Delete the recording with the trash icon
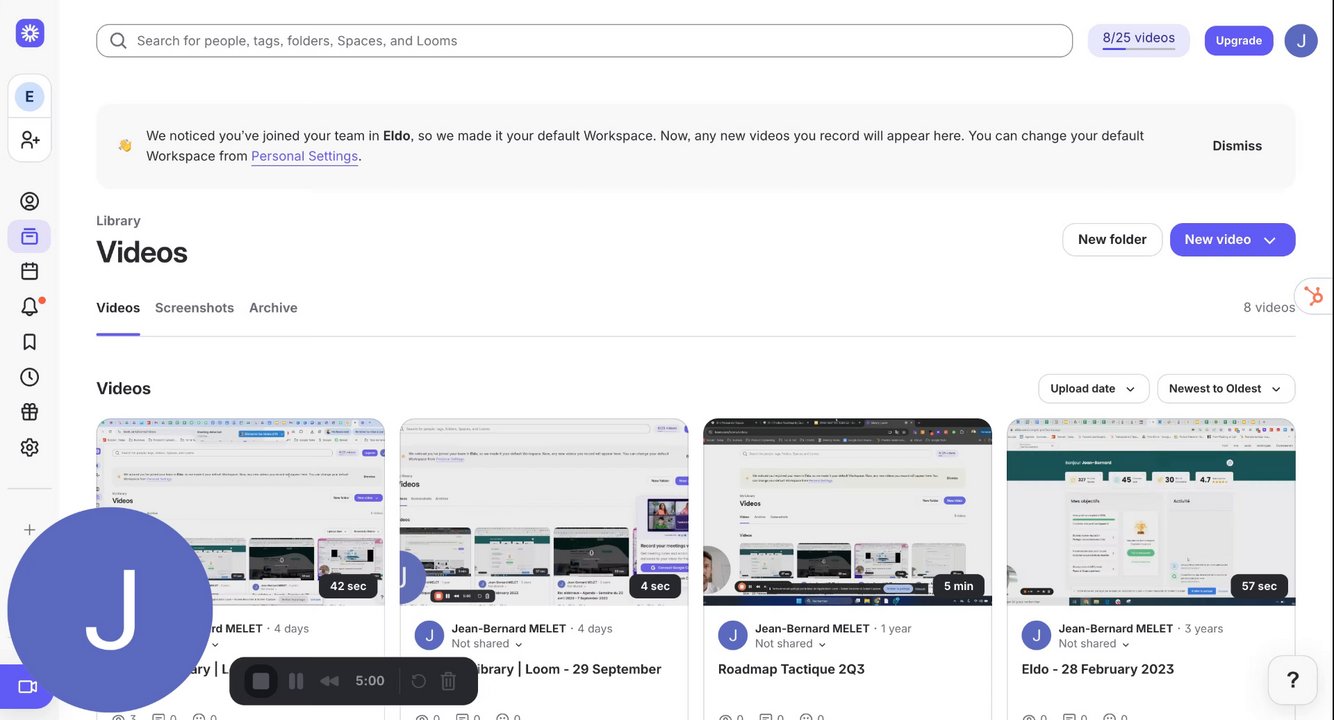This screenshot has width=1334, height=720. tap(448, 681)
